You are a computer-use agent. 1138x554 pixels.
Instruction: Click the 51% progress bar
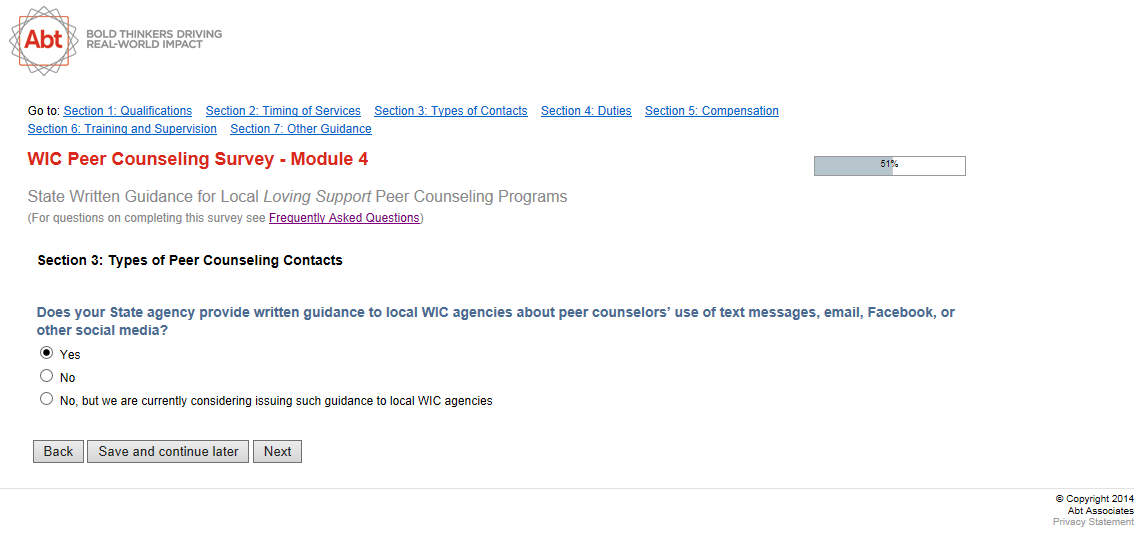pyautogui.click(x=889, y=166)
